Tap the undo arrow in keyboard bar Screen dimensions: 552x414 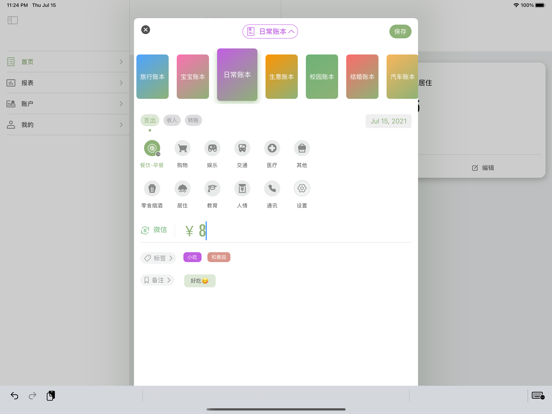[14, 396]
